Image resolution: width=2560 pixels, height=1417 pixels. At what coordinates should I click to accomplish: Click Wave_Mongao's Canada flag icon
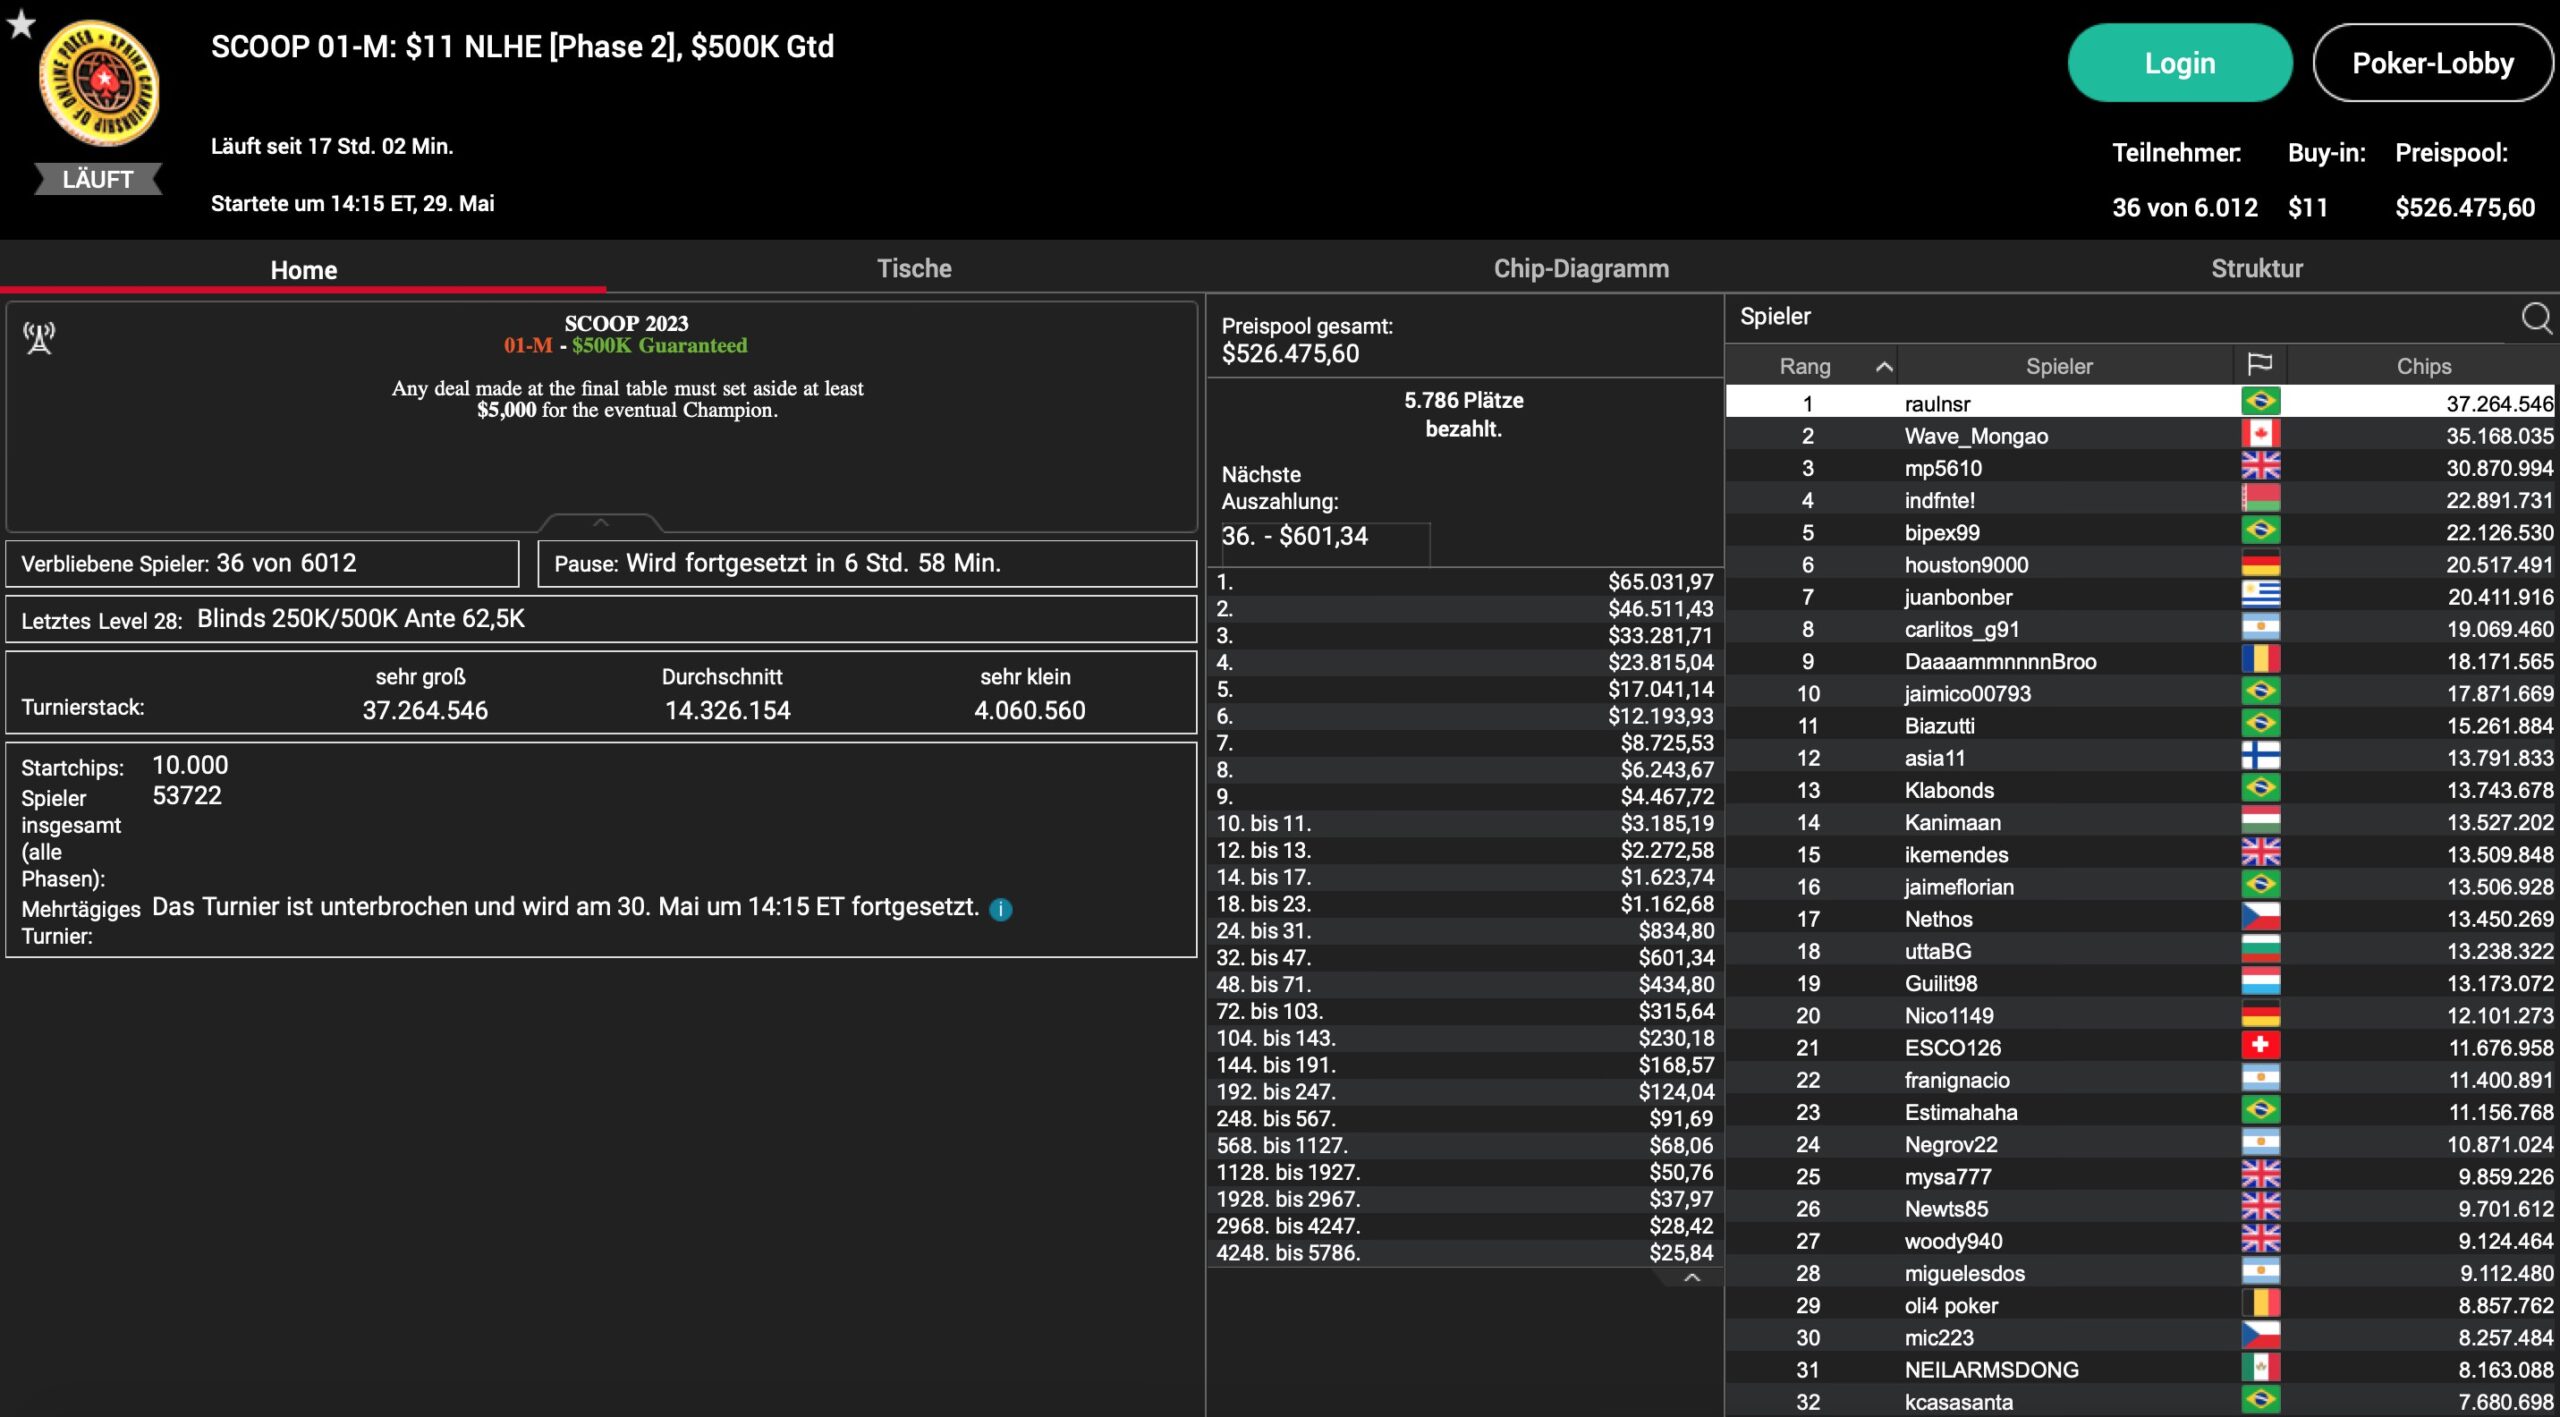click(x=2259, y=435)
